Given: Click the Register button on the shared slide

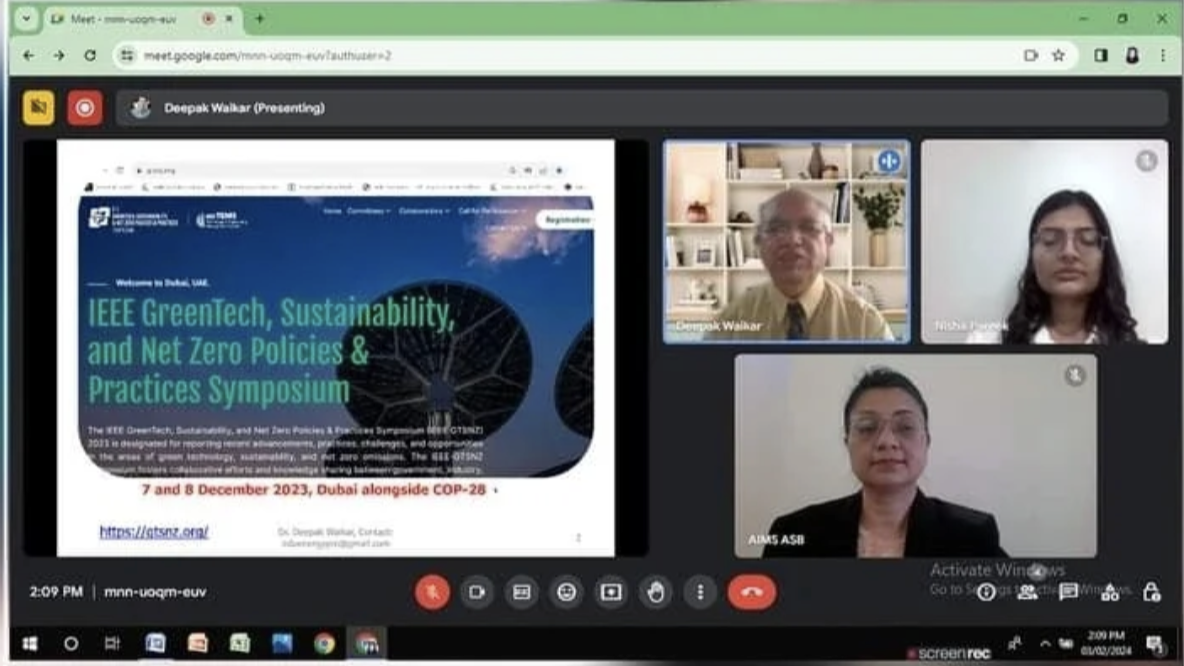Looking at the screenshot, I should point(566,220).
